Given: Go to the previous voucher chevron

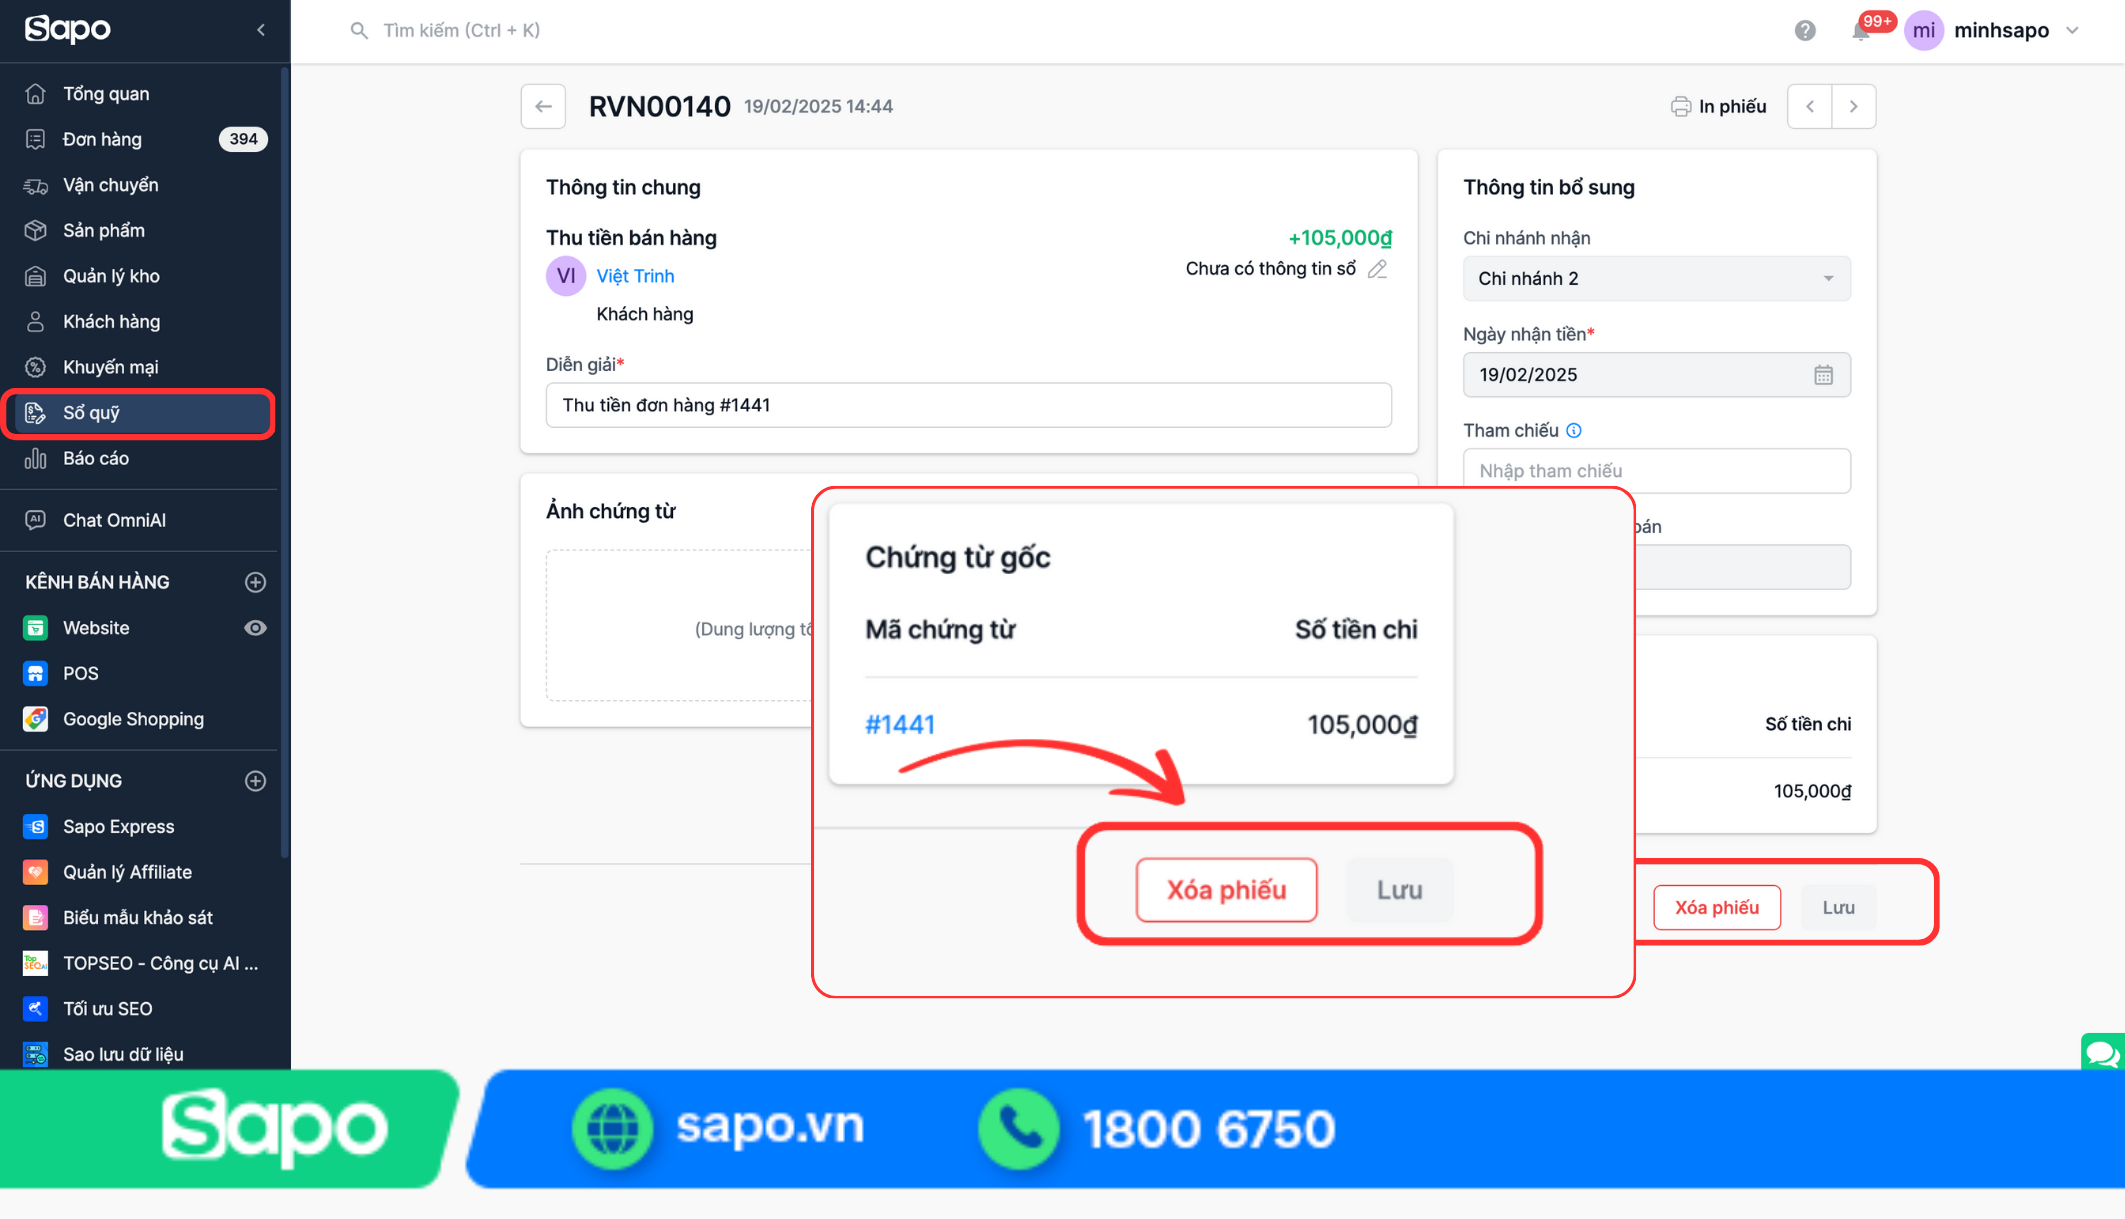Looking at the screenshot, I should 1810,106.
